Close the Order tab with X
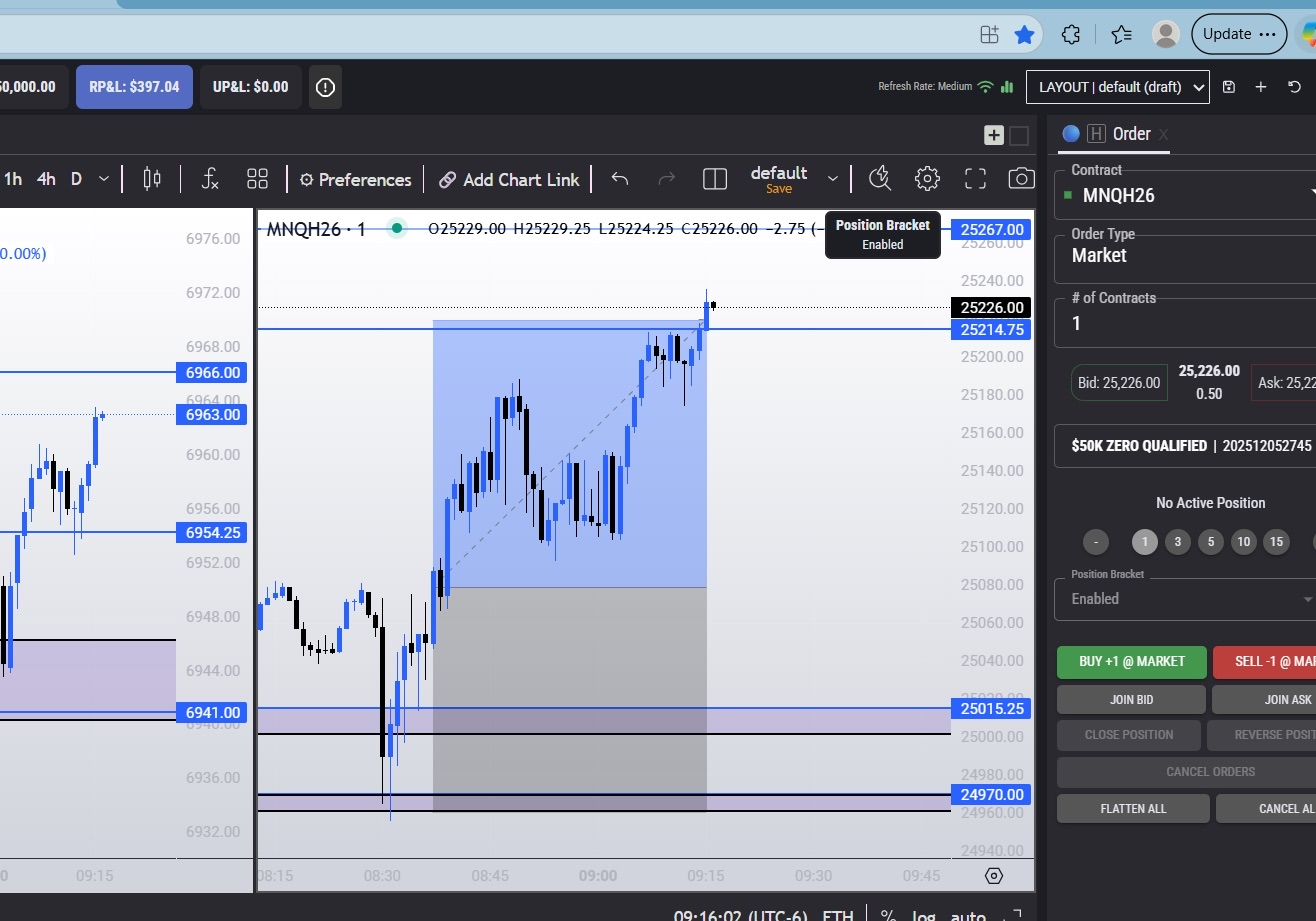 [1163, 134]
